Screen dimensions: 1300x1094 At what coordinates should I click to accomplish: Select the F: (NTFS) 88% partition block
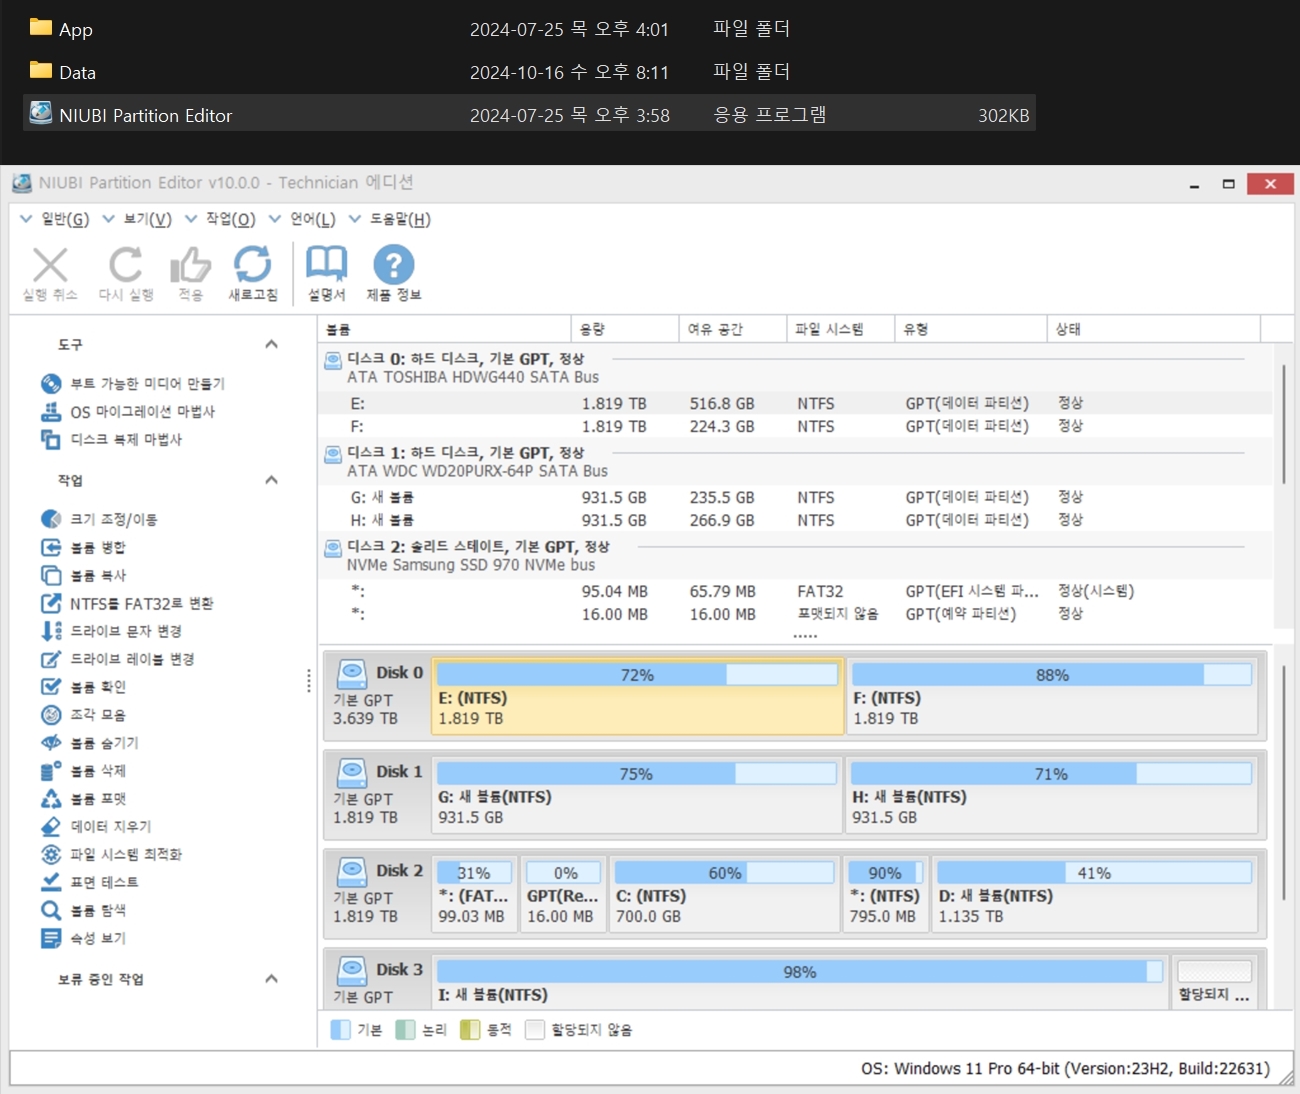pos(1052,696)
